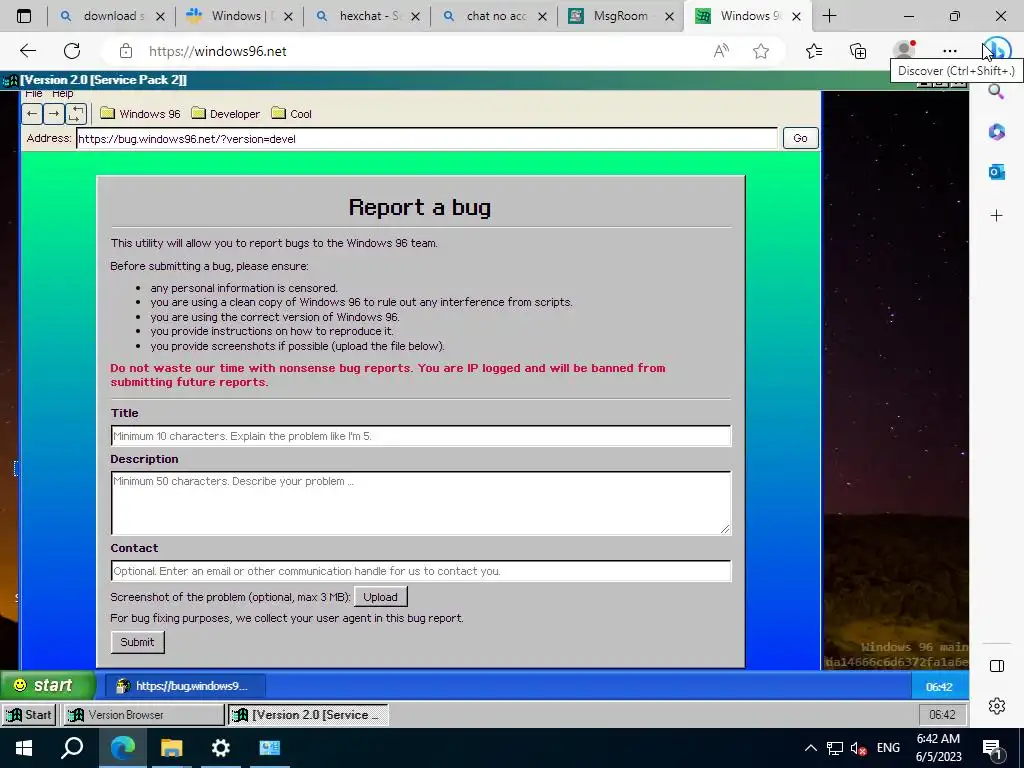The height and width of the screenshot is (768, 1024).
Task: Open Windows Start menu
Action: click(24, 748)
